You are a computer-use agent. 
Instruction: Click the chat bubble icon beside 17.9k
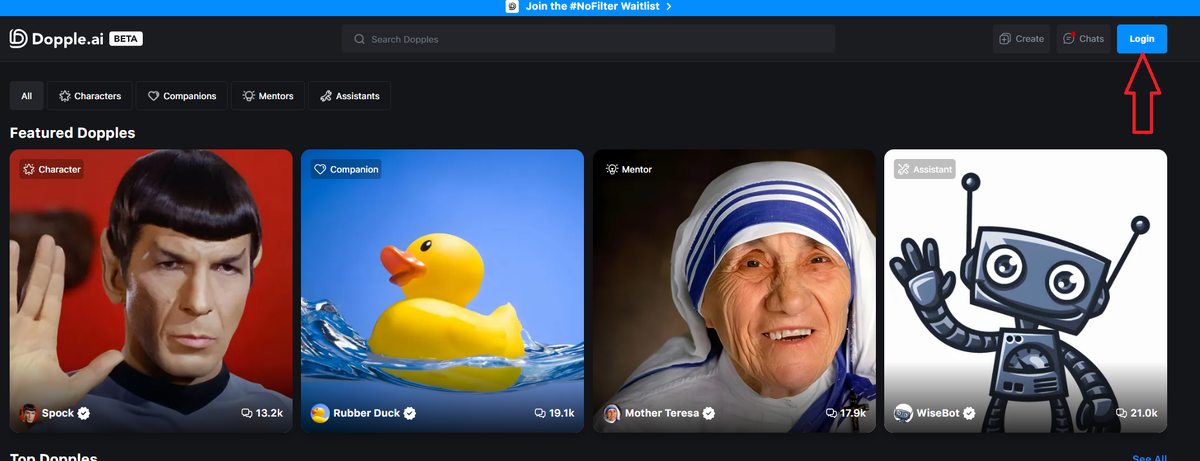coord(832,413)
